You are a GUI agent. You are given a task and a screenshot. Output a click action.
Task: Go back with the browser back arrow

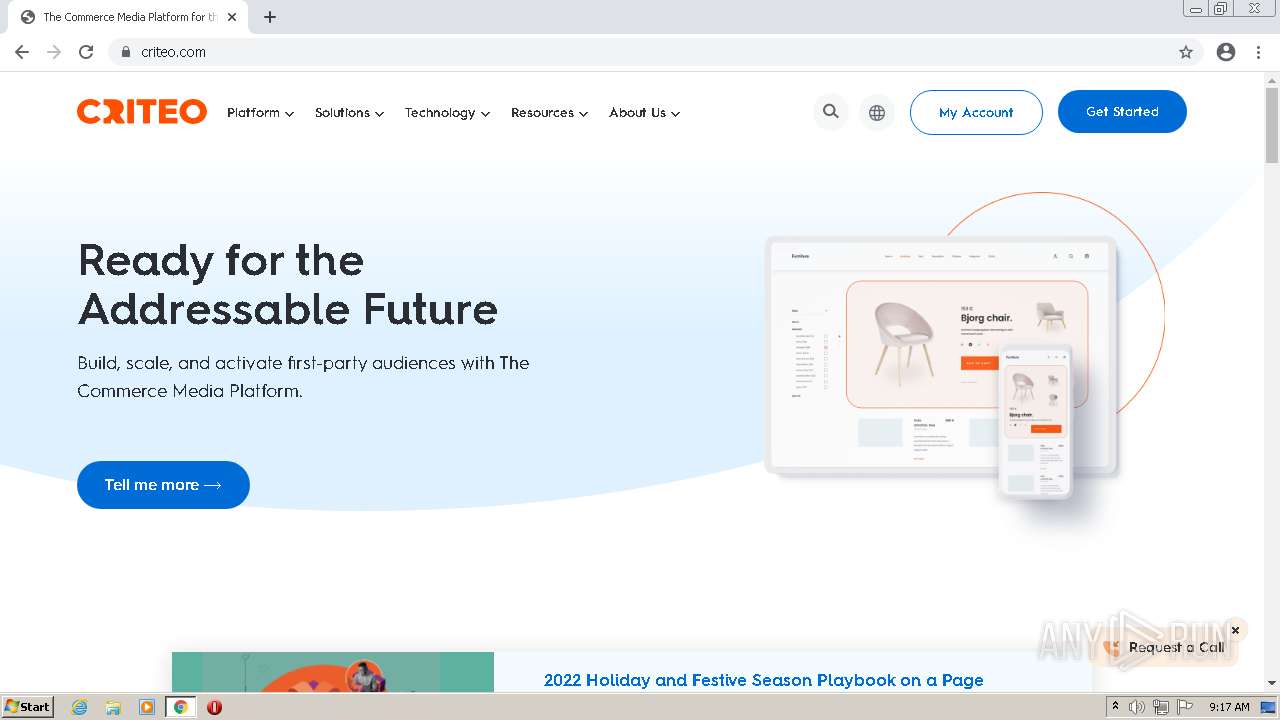pos(22,52)
